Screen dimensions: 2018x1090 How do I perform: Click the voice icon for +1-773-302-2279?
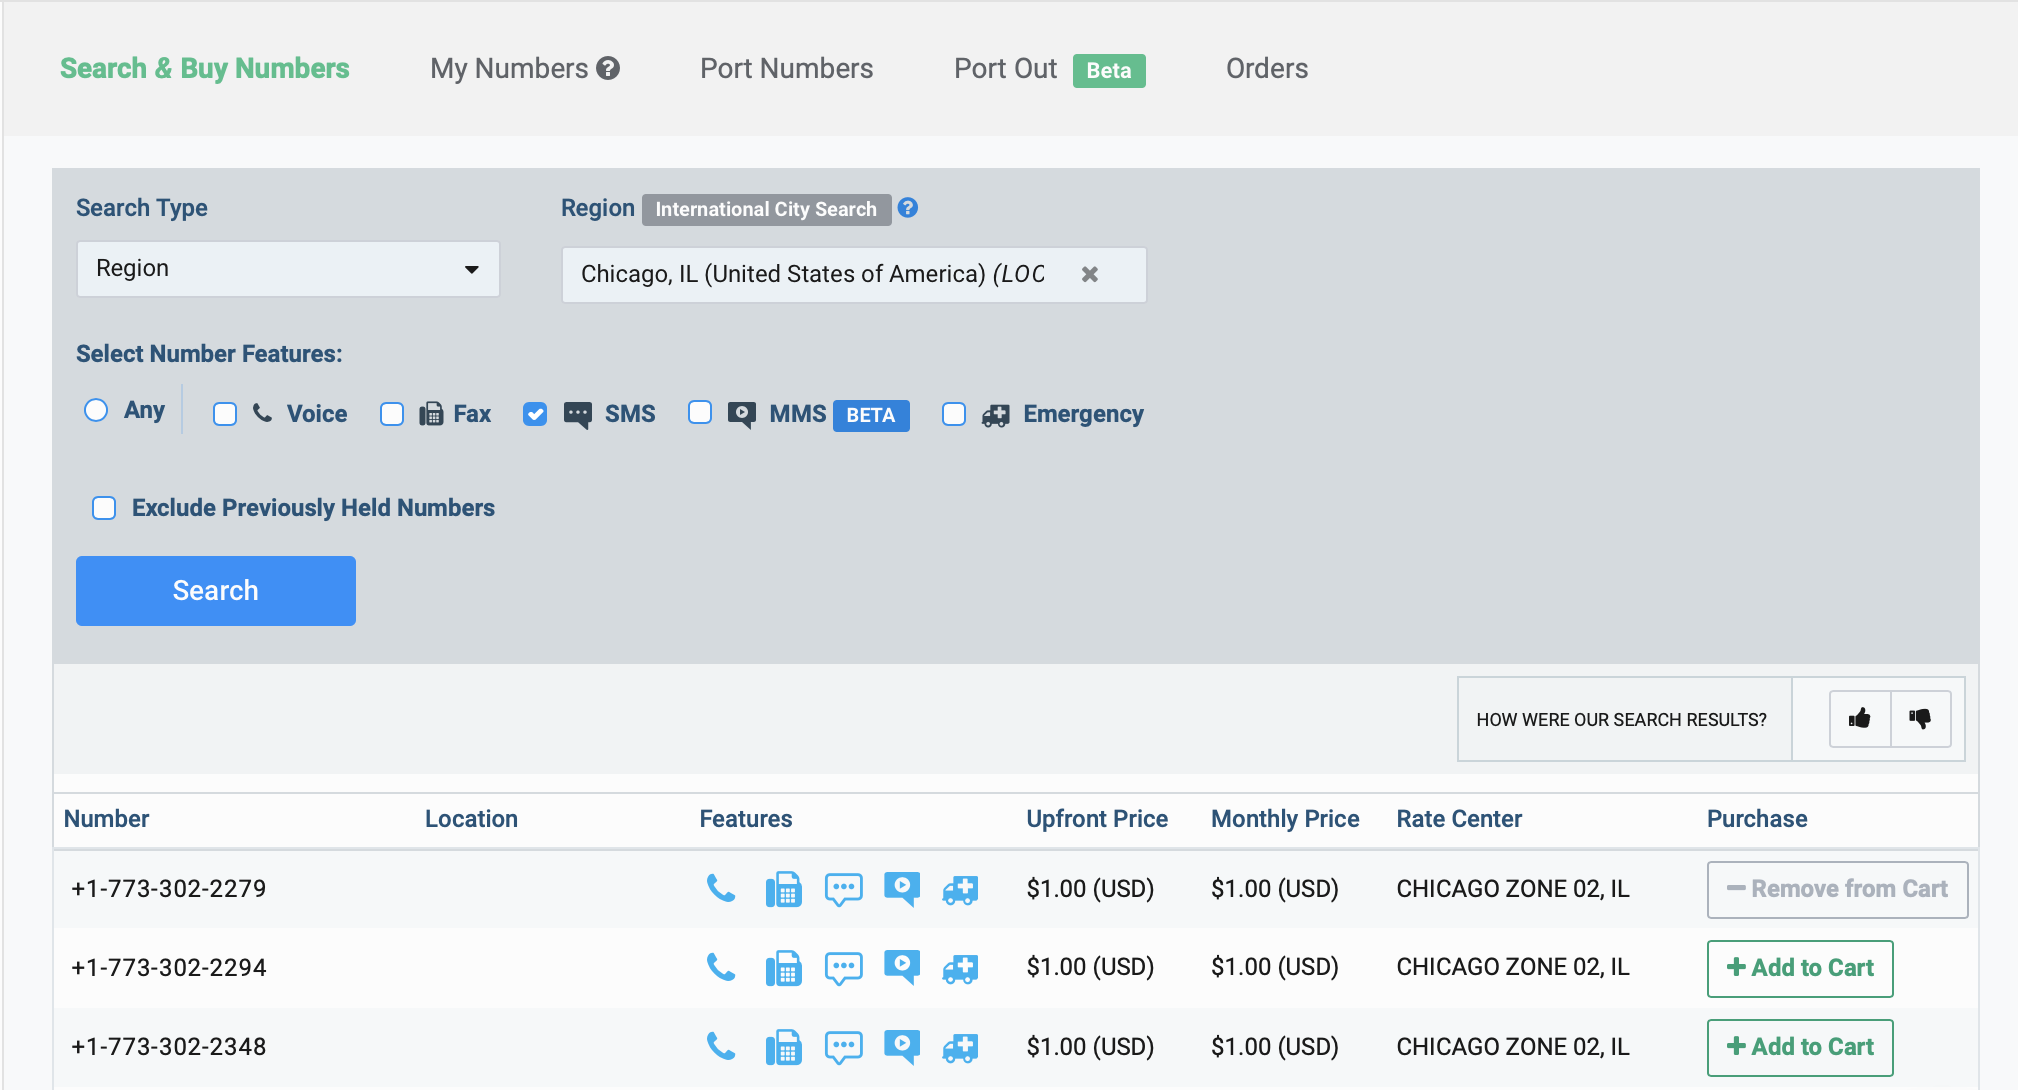(x=721, y=888)
